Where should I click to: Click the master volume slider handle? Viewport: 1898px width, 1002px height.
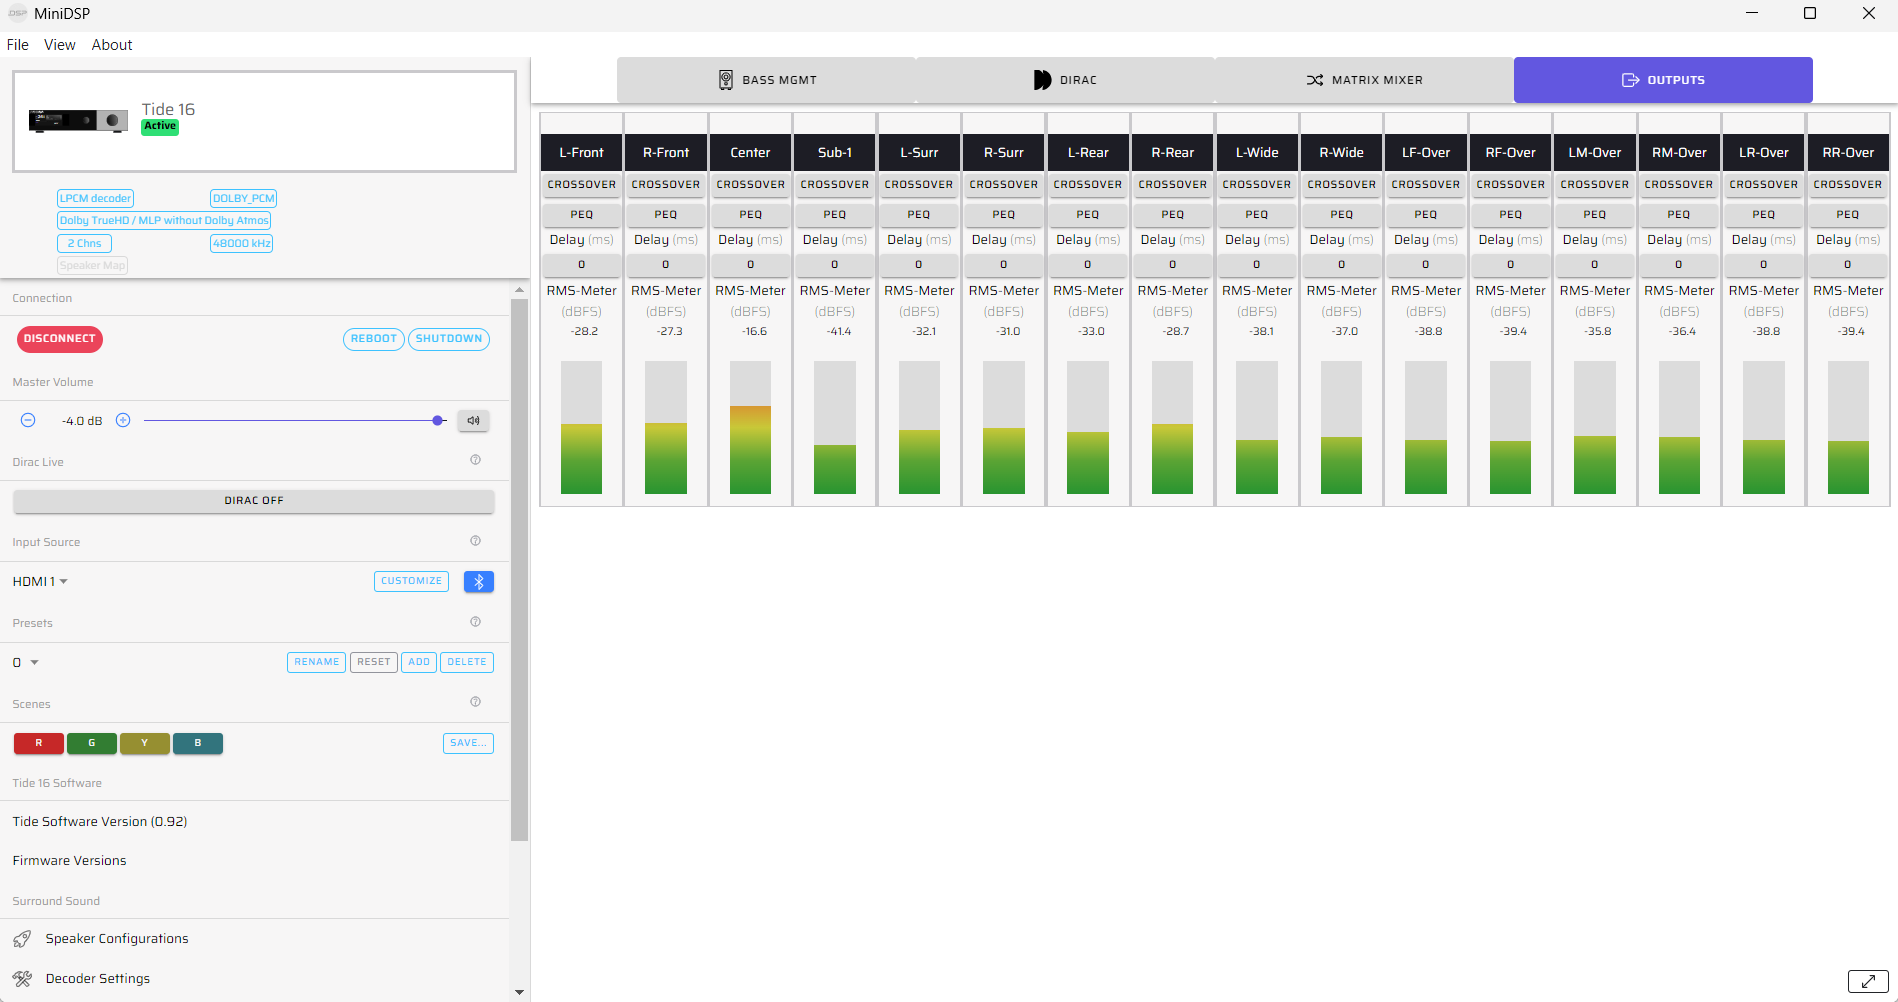pyautogui.click(x=438, y=421)
